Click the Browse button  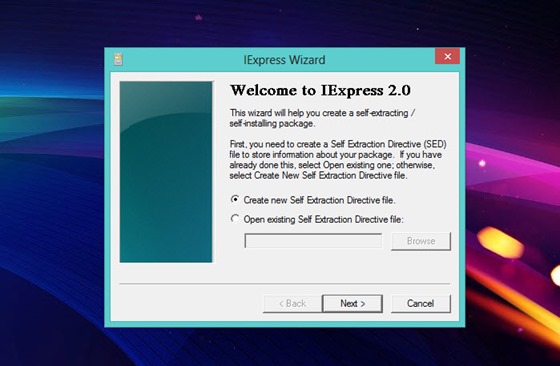(x=421, y=241)
